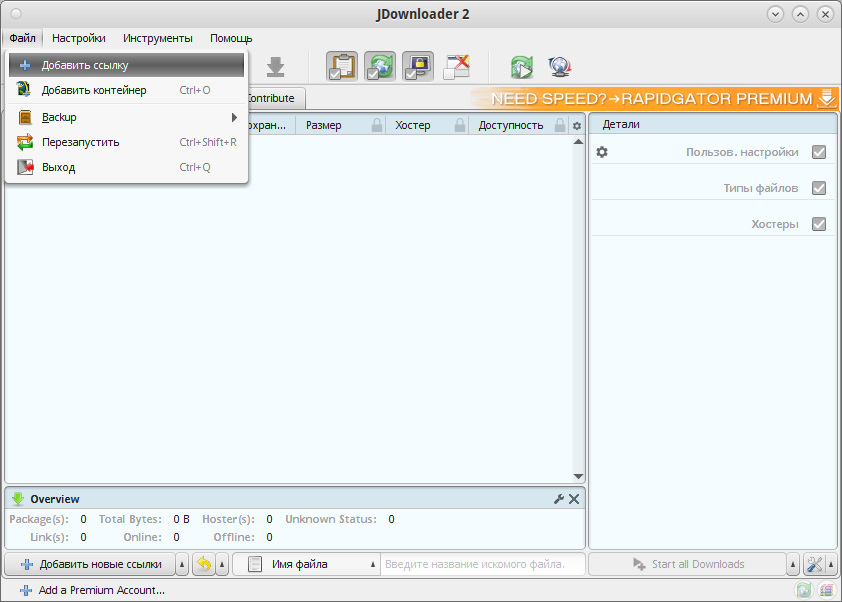Click Add a Premium Account link
Image resolution: width=842 pixels, height=602 pixels.
click(x=92, y=590)
